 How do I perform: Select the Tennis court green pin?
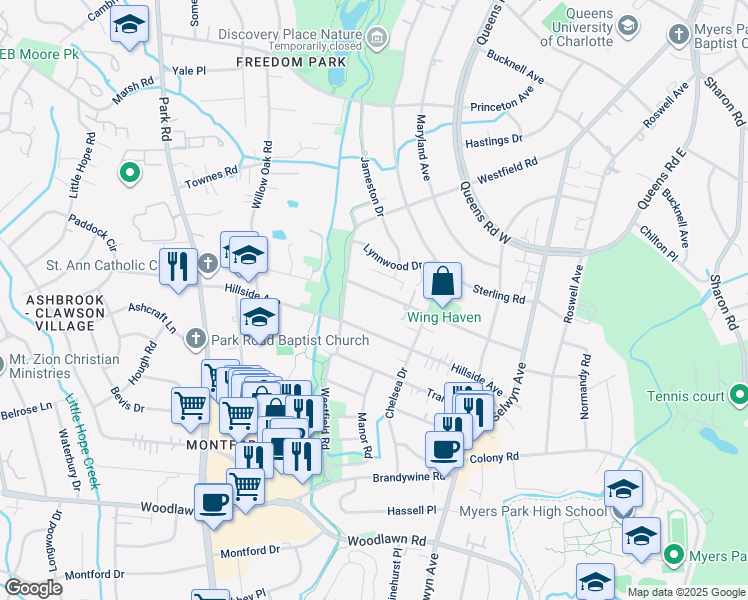(x=739, y=395)
